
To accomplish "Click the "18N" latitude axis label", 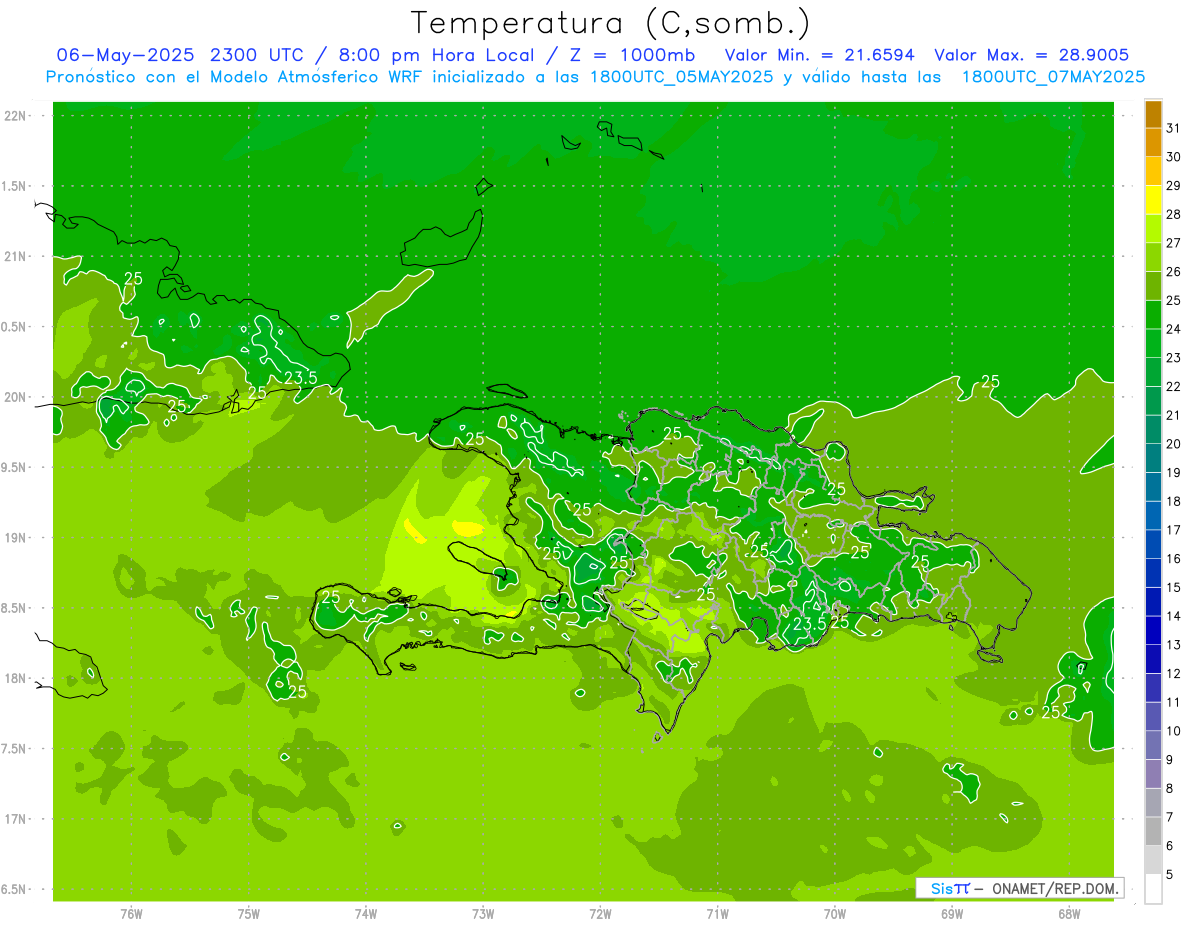I will coord(15,678).
